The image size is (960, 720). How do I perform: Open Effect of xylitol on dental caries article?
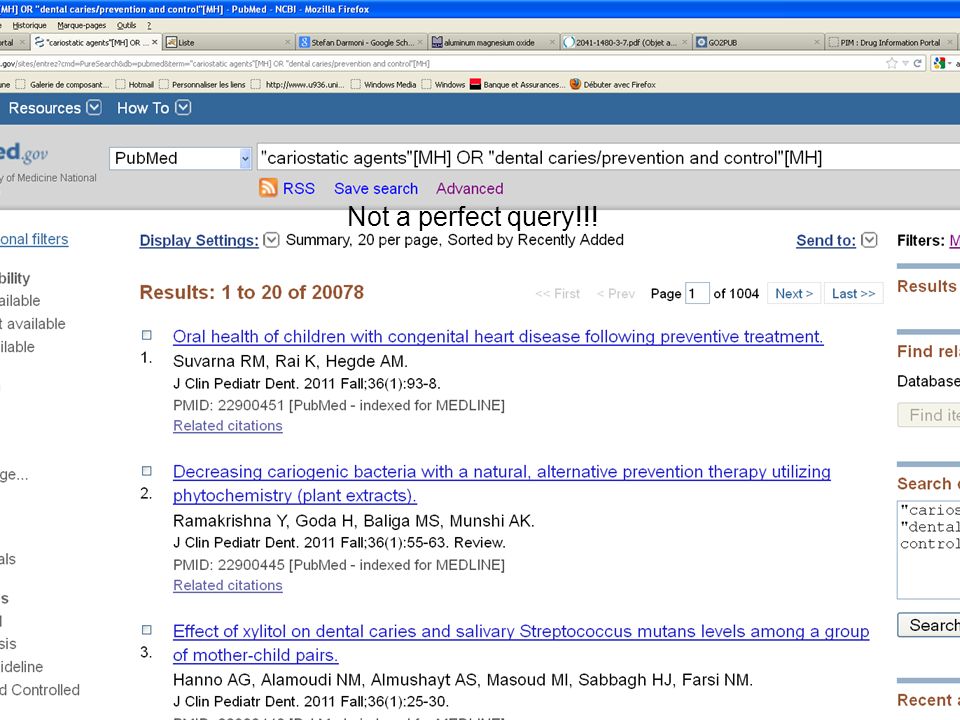click(520, 643)
